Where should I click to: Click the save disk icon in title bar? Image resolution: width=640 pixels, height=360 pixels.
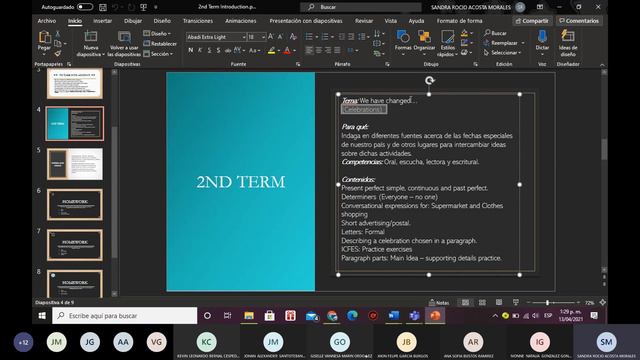point(103,7)
